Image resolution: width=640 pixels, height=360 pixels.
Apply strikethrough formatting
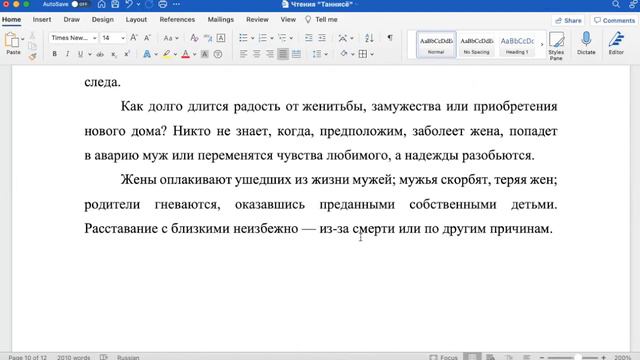click(x=100, y=54)
